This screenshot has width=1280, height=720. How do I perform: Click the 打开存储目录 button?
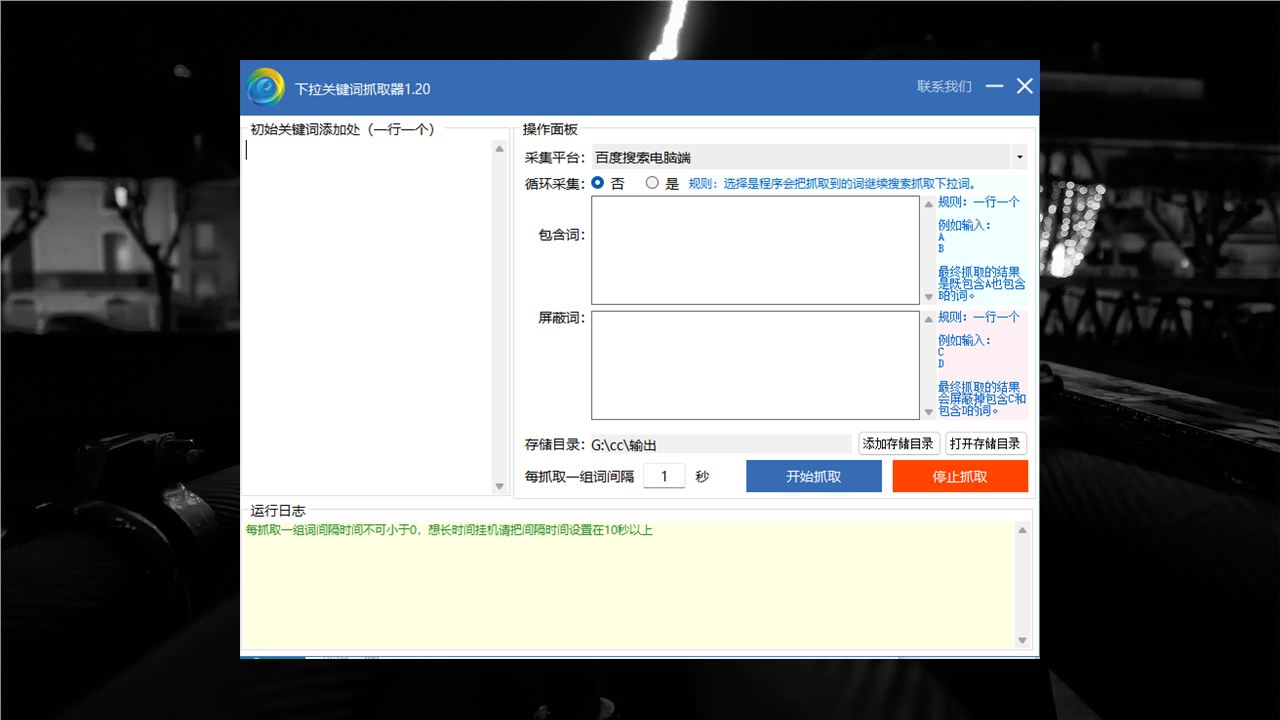(985, 444)
